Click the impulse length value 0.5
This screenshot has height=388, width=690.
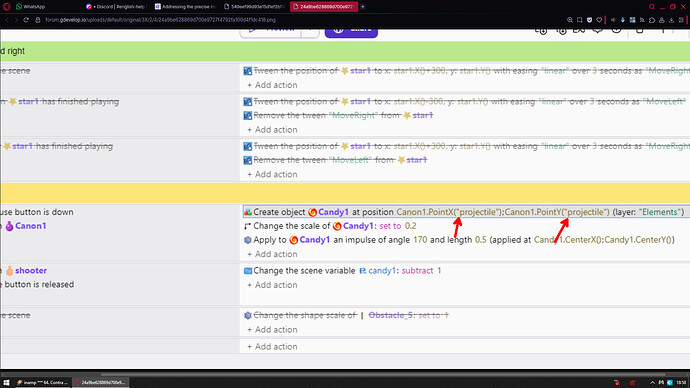coord(481,240)
